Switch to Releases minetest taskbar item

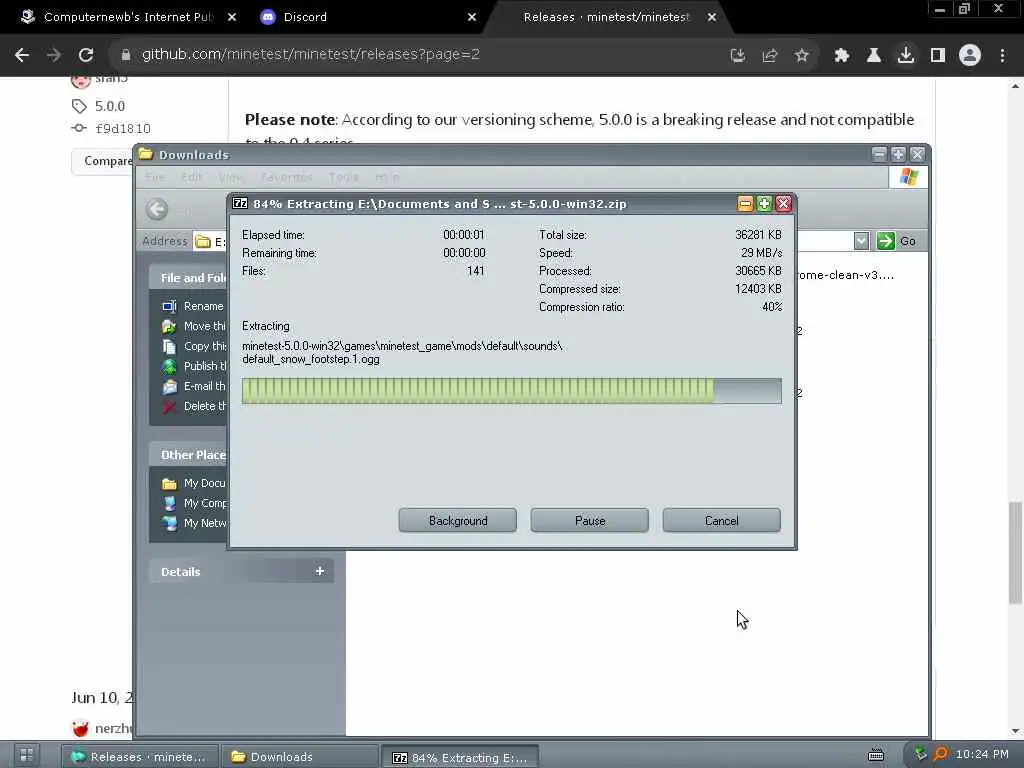click(x=139, y=757)
